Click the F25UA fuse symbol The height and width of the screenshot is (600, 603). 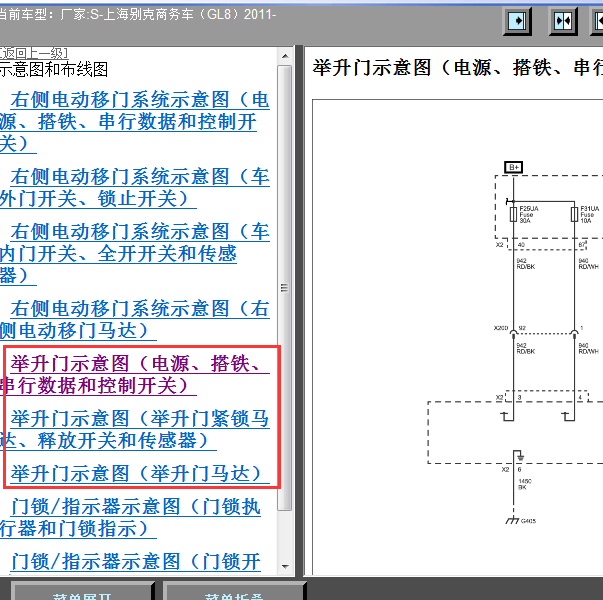tap(513, 215)
